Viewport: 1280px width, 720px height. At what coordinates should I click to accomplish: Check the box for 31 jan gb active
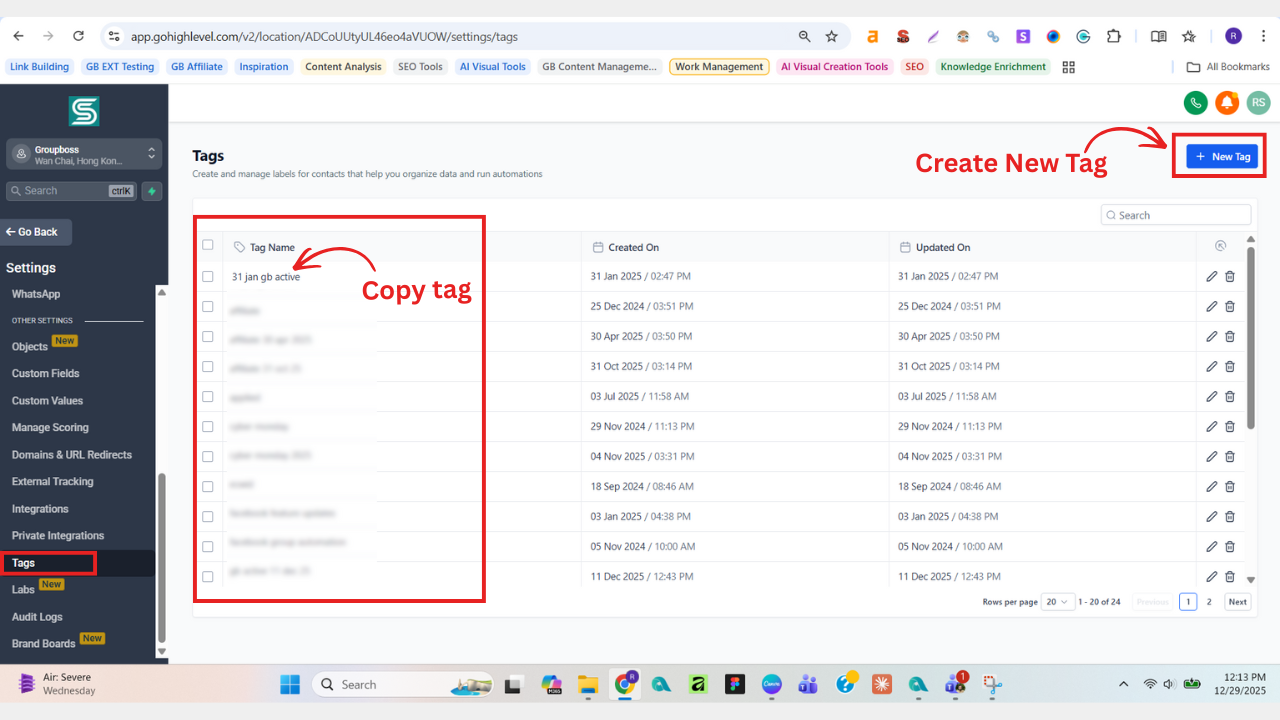(208, 276)
